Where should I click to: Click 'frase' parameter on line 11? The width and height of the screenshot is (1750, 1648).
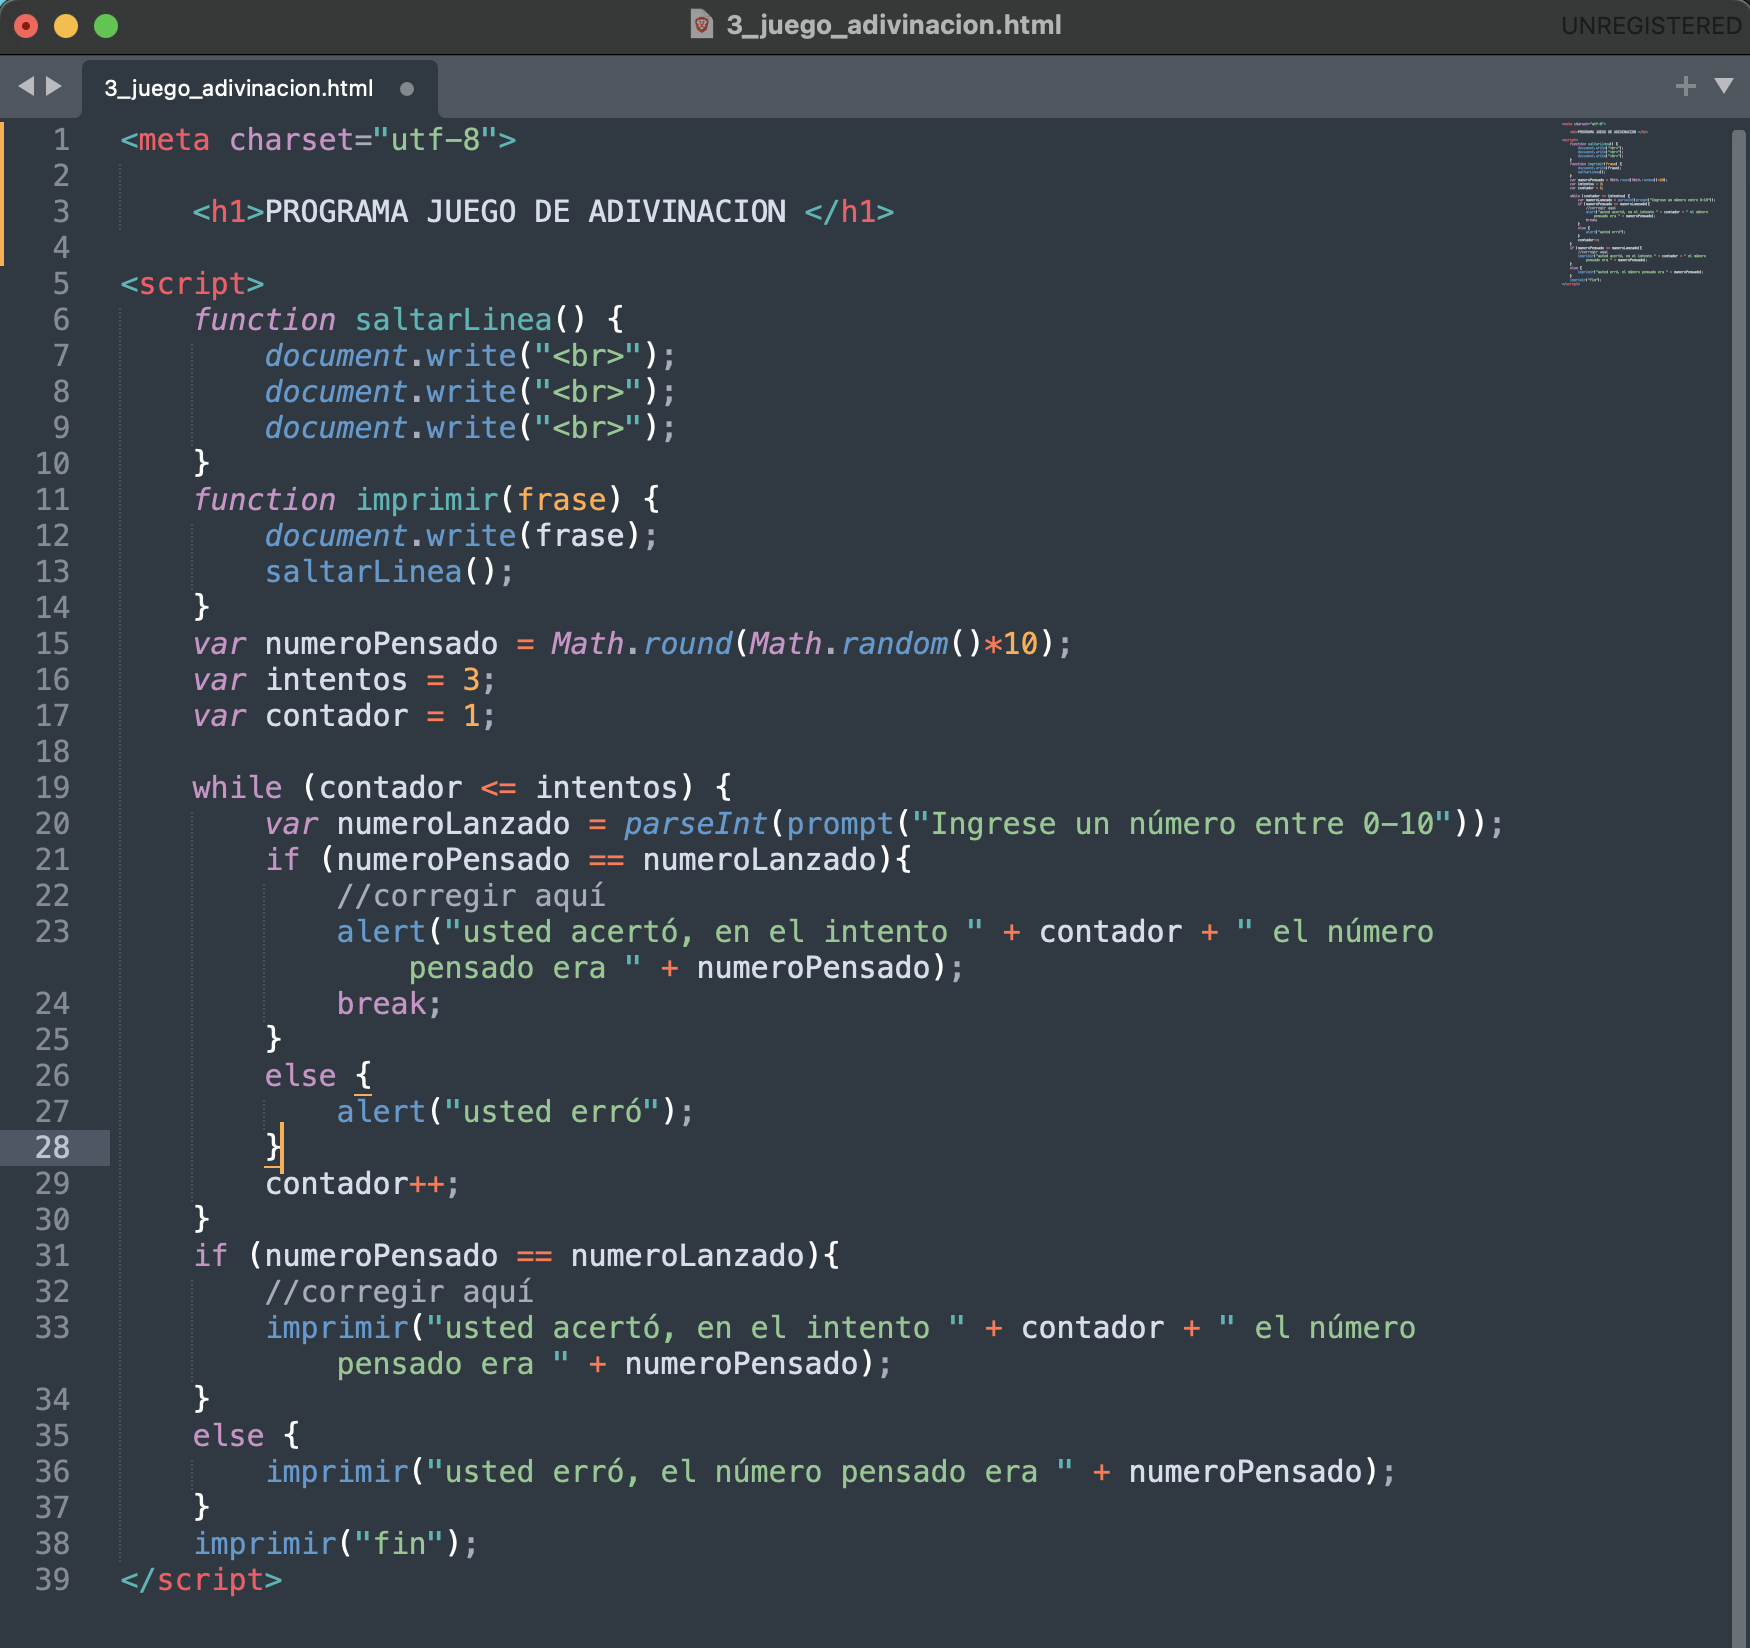(561, 500)
